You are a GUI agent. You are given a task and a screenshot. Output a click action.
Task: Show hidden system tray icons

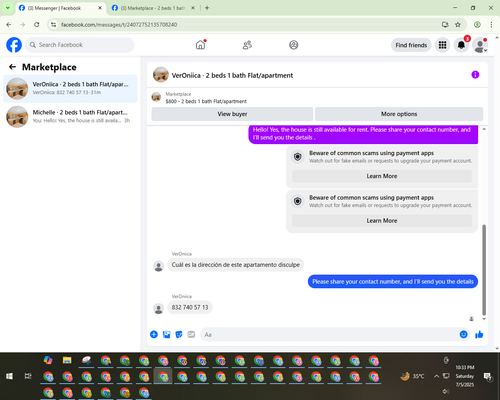[x=436, y=376]
